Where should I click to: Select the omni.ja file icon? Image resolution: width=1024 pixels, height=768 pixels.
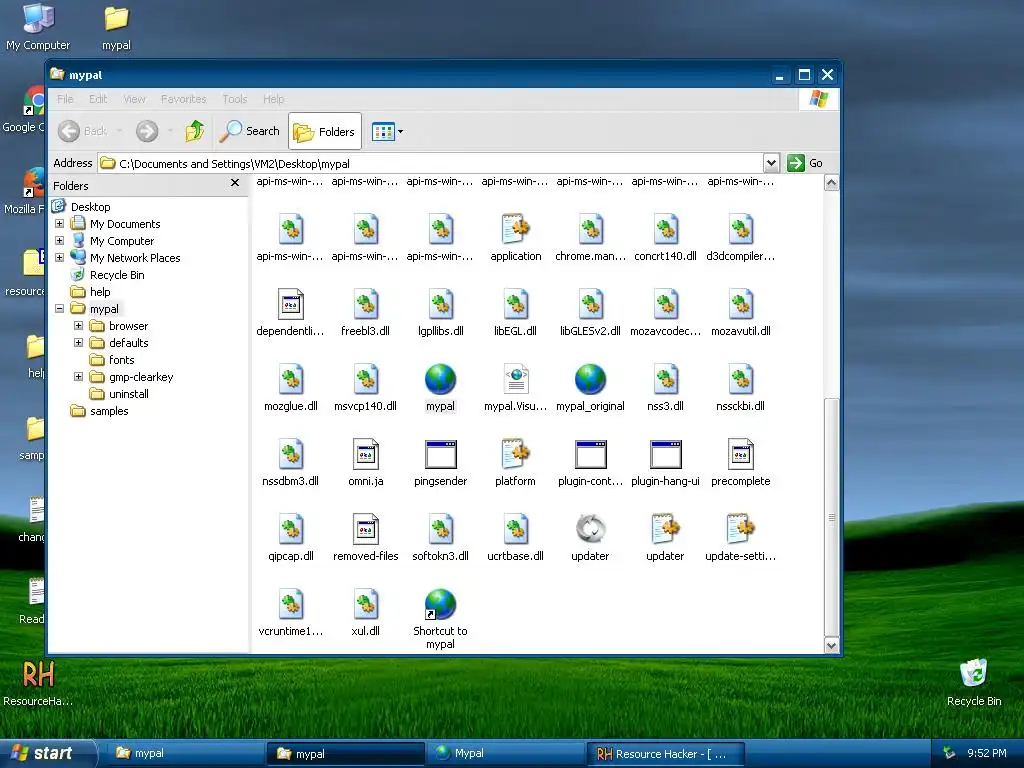tap(366, 455)
